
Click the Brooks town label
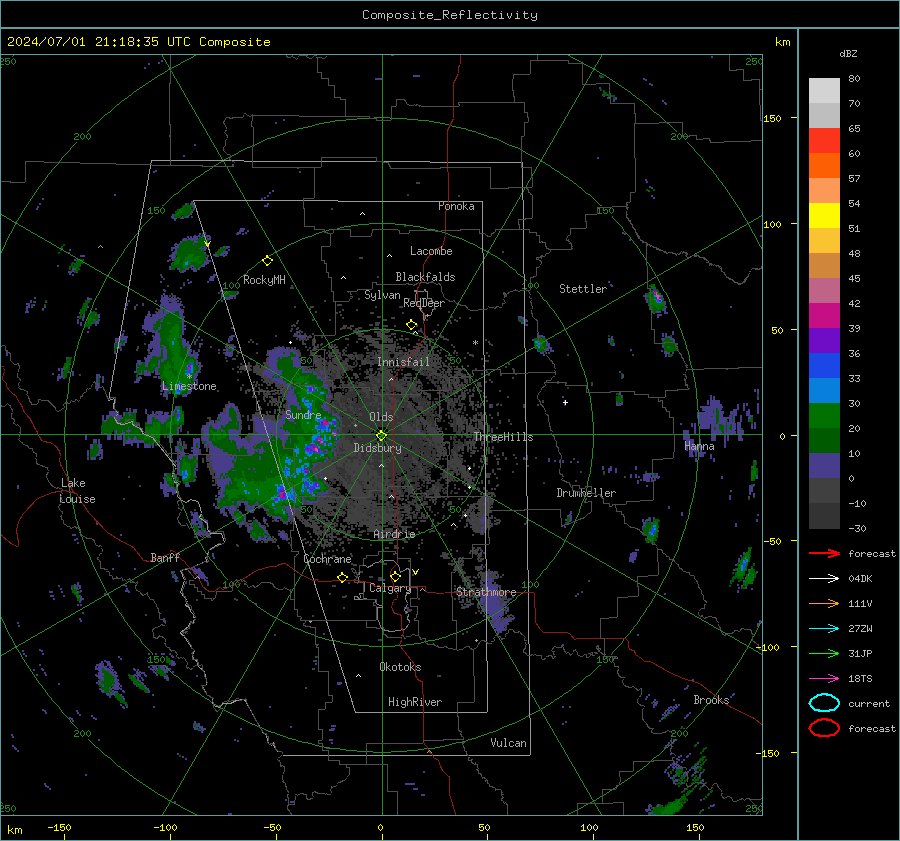[711, 700]
